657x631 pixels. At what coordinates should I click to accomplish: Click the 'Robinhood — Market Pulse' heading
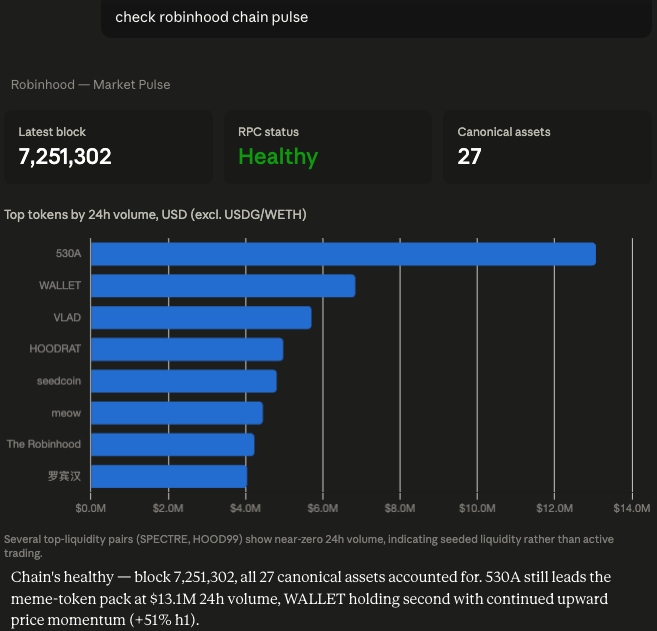pos(91,85)
